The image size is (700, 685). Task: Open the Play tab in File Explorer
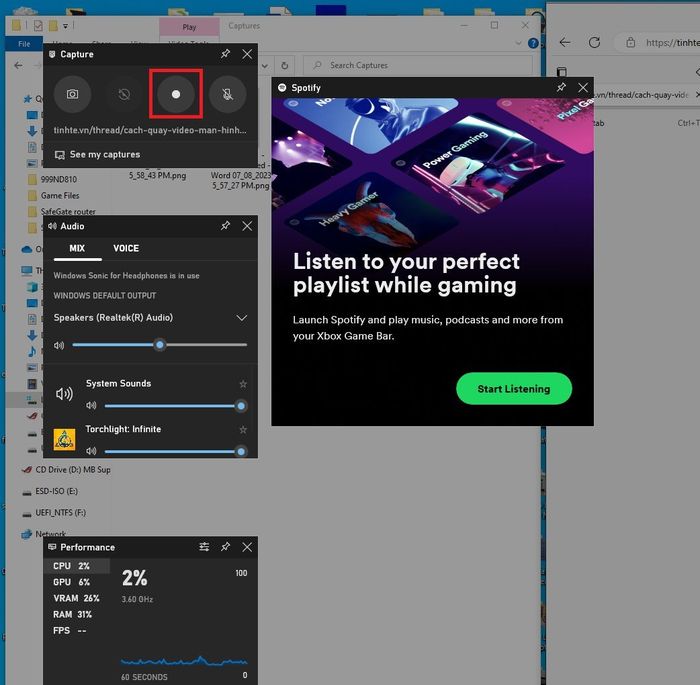189,27
